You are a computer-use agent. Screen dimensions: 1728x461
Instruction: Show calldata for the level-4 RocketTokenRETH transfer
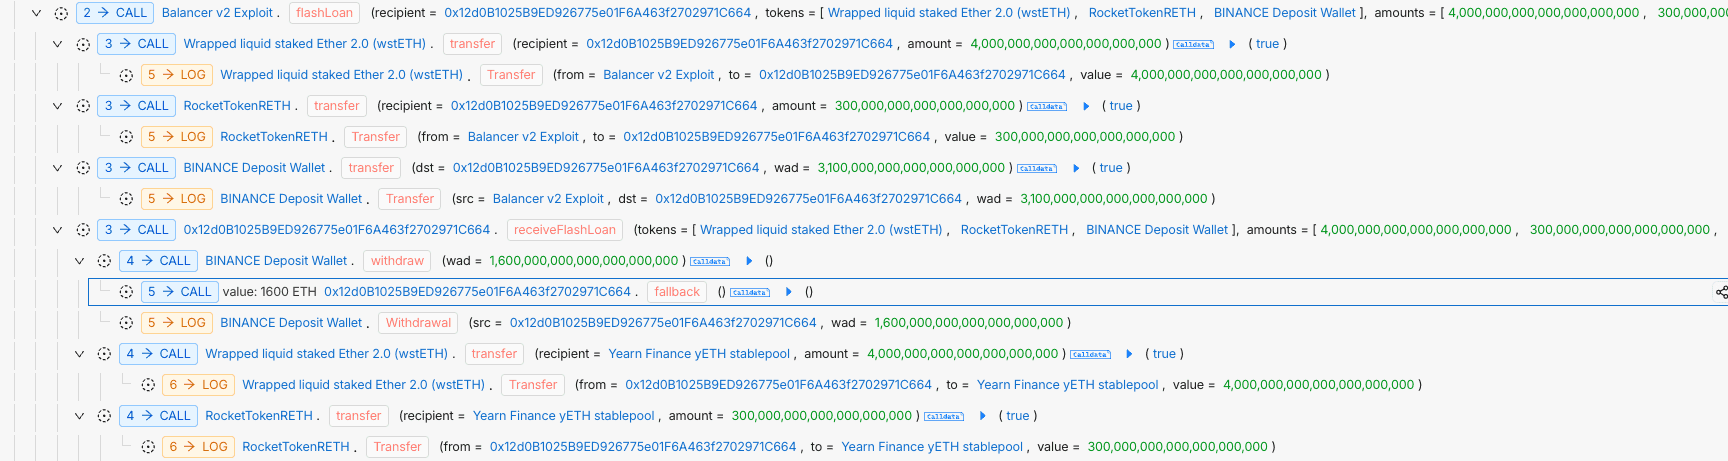[x=944, y=417]
